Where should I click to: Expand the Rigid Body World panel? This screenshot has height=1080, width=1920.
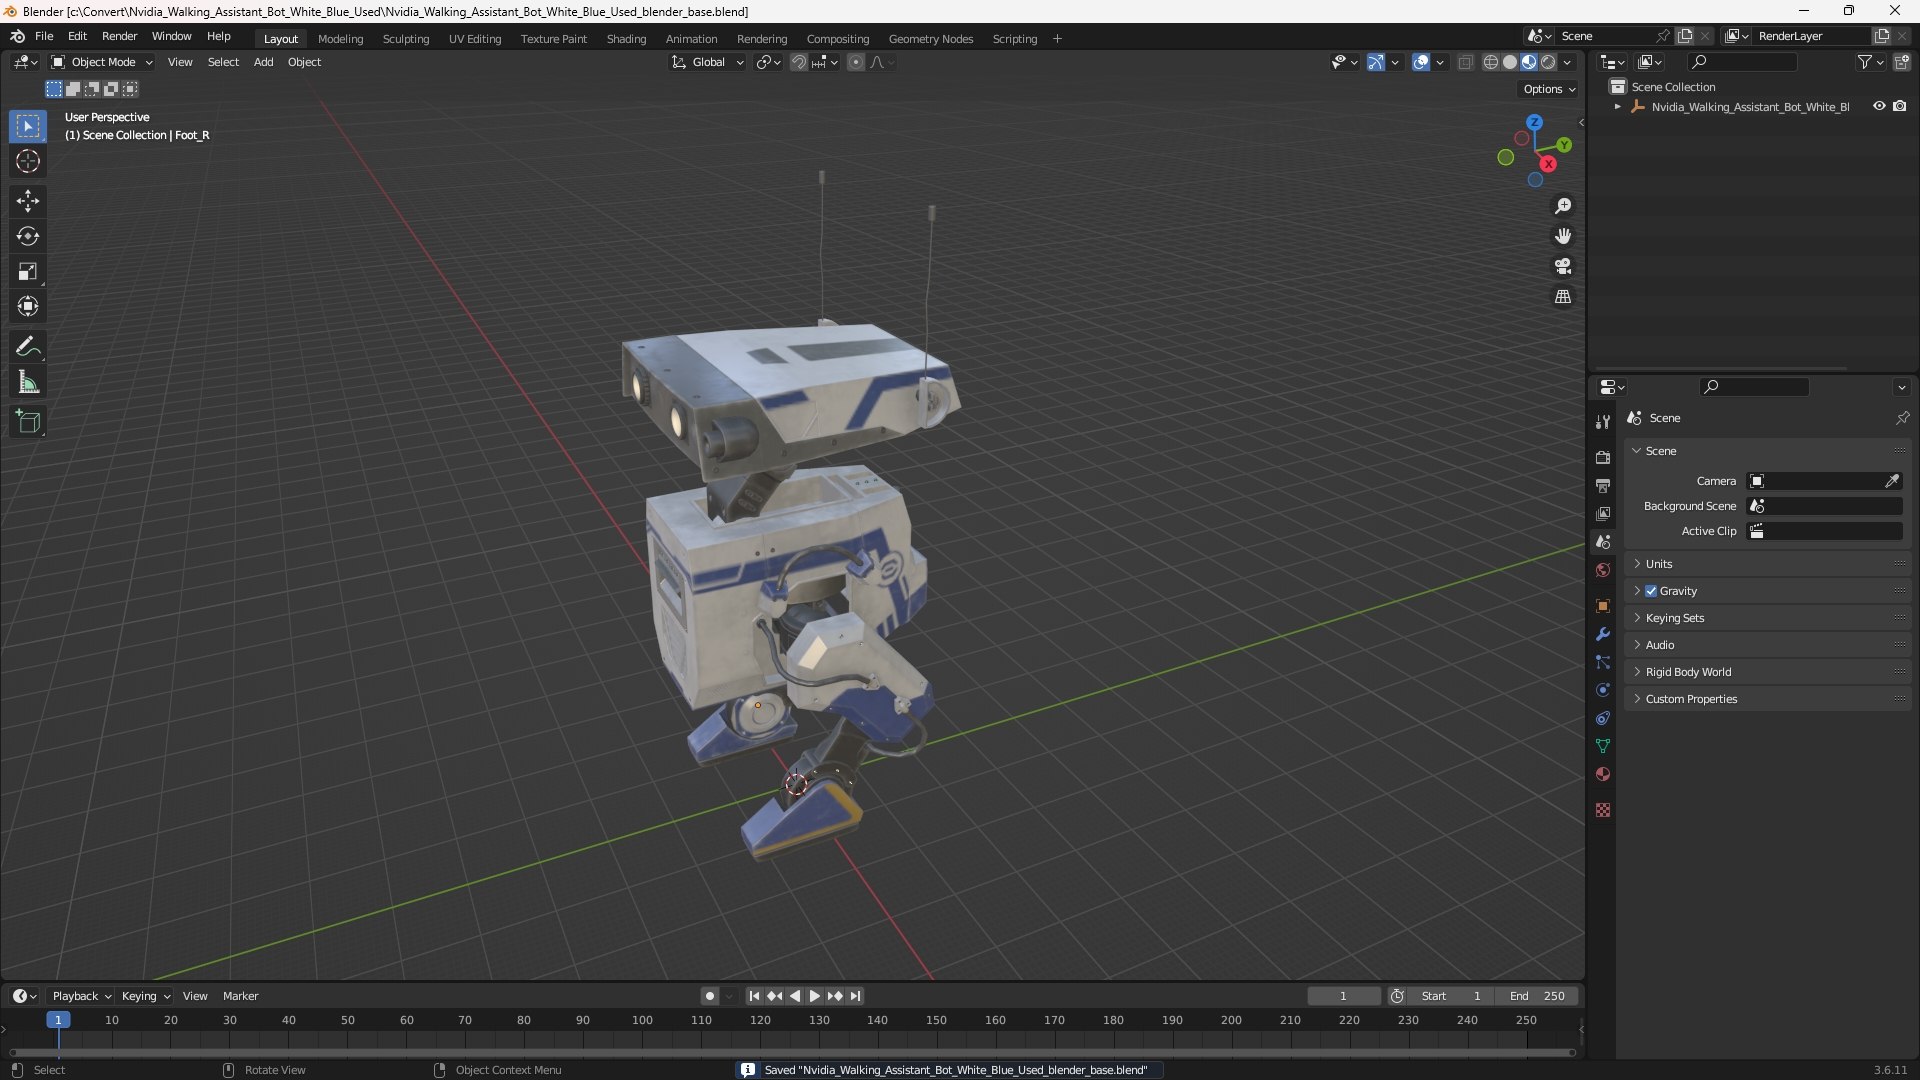1767,672
